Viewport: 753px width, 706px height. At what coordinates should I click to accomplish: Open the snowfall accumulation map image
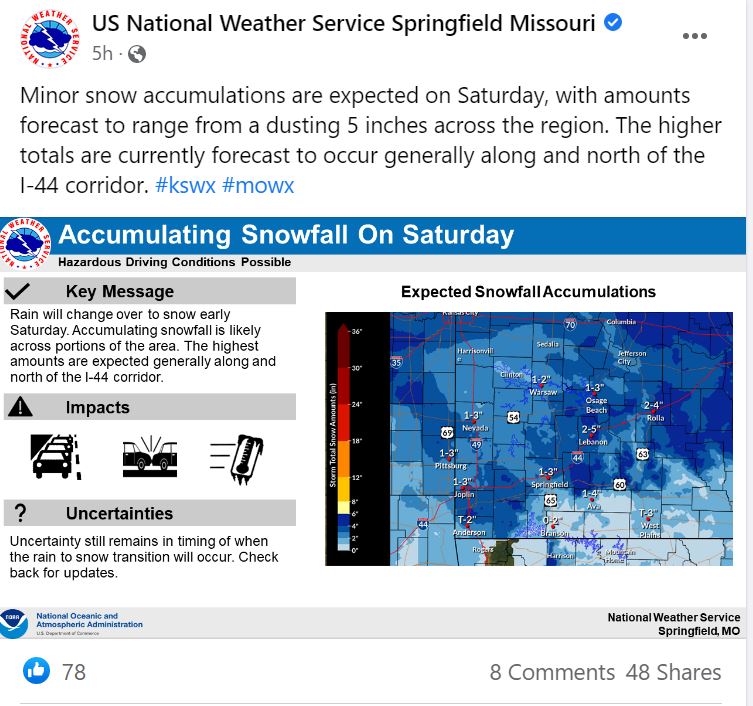tap(561, 439)
